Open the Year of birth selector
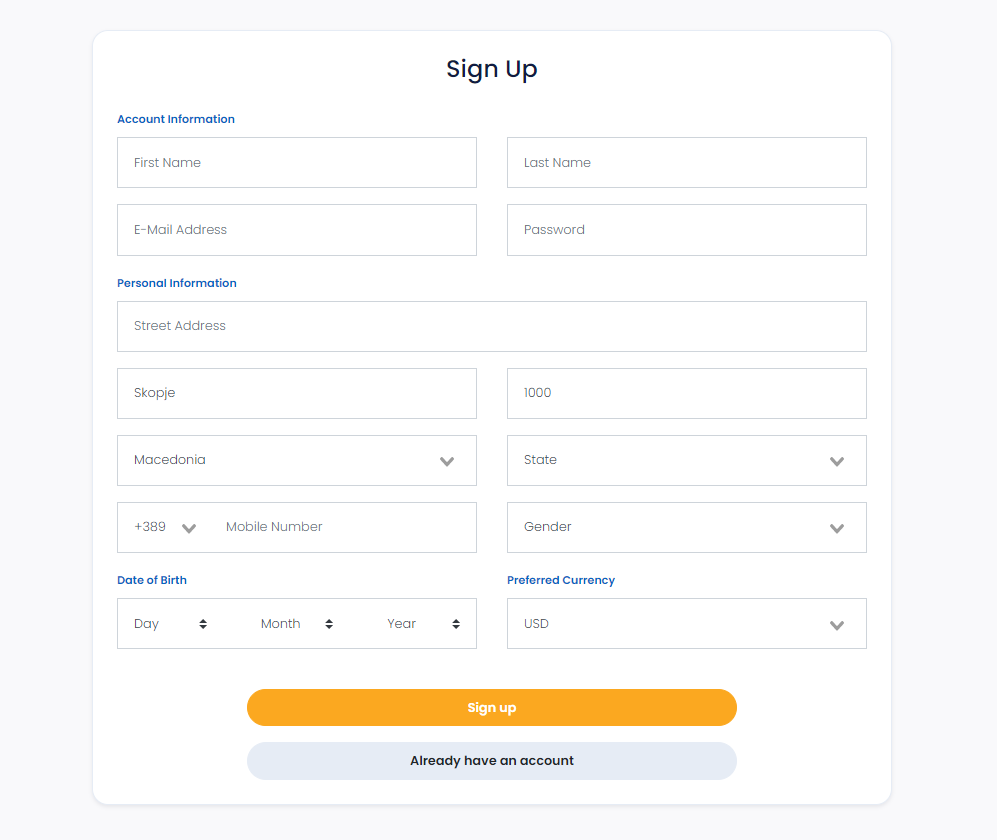The image size is (997, 840). click(423, 624)
